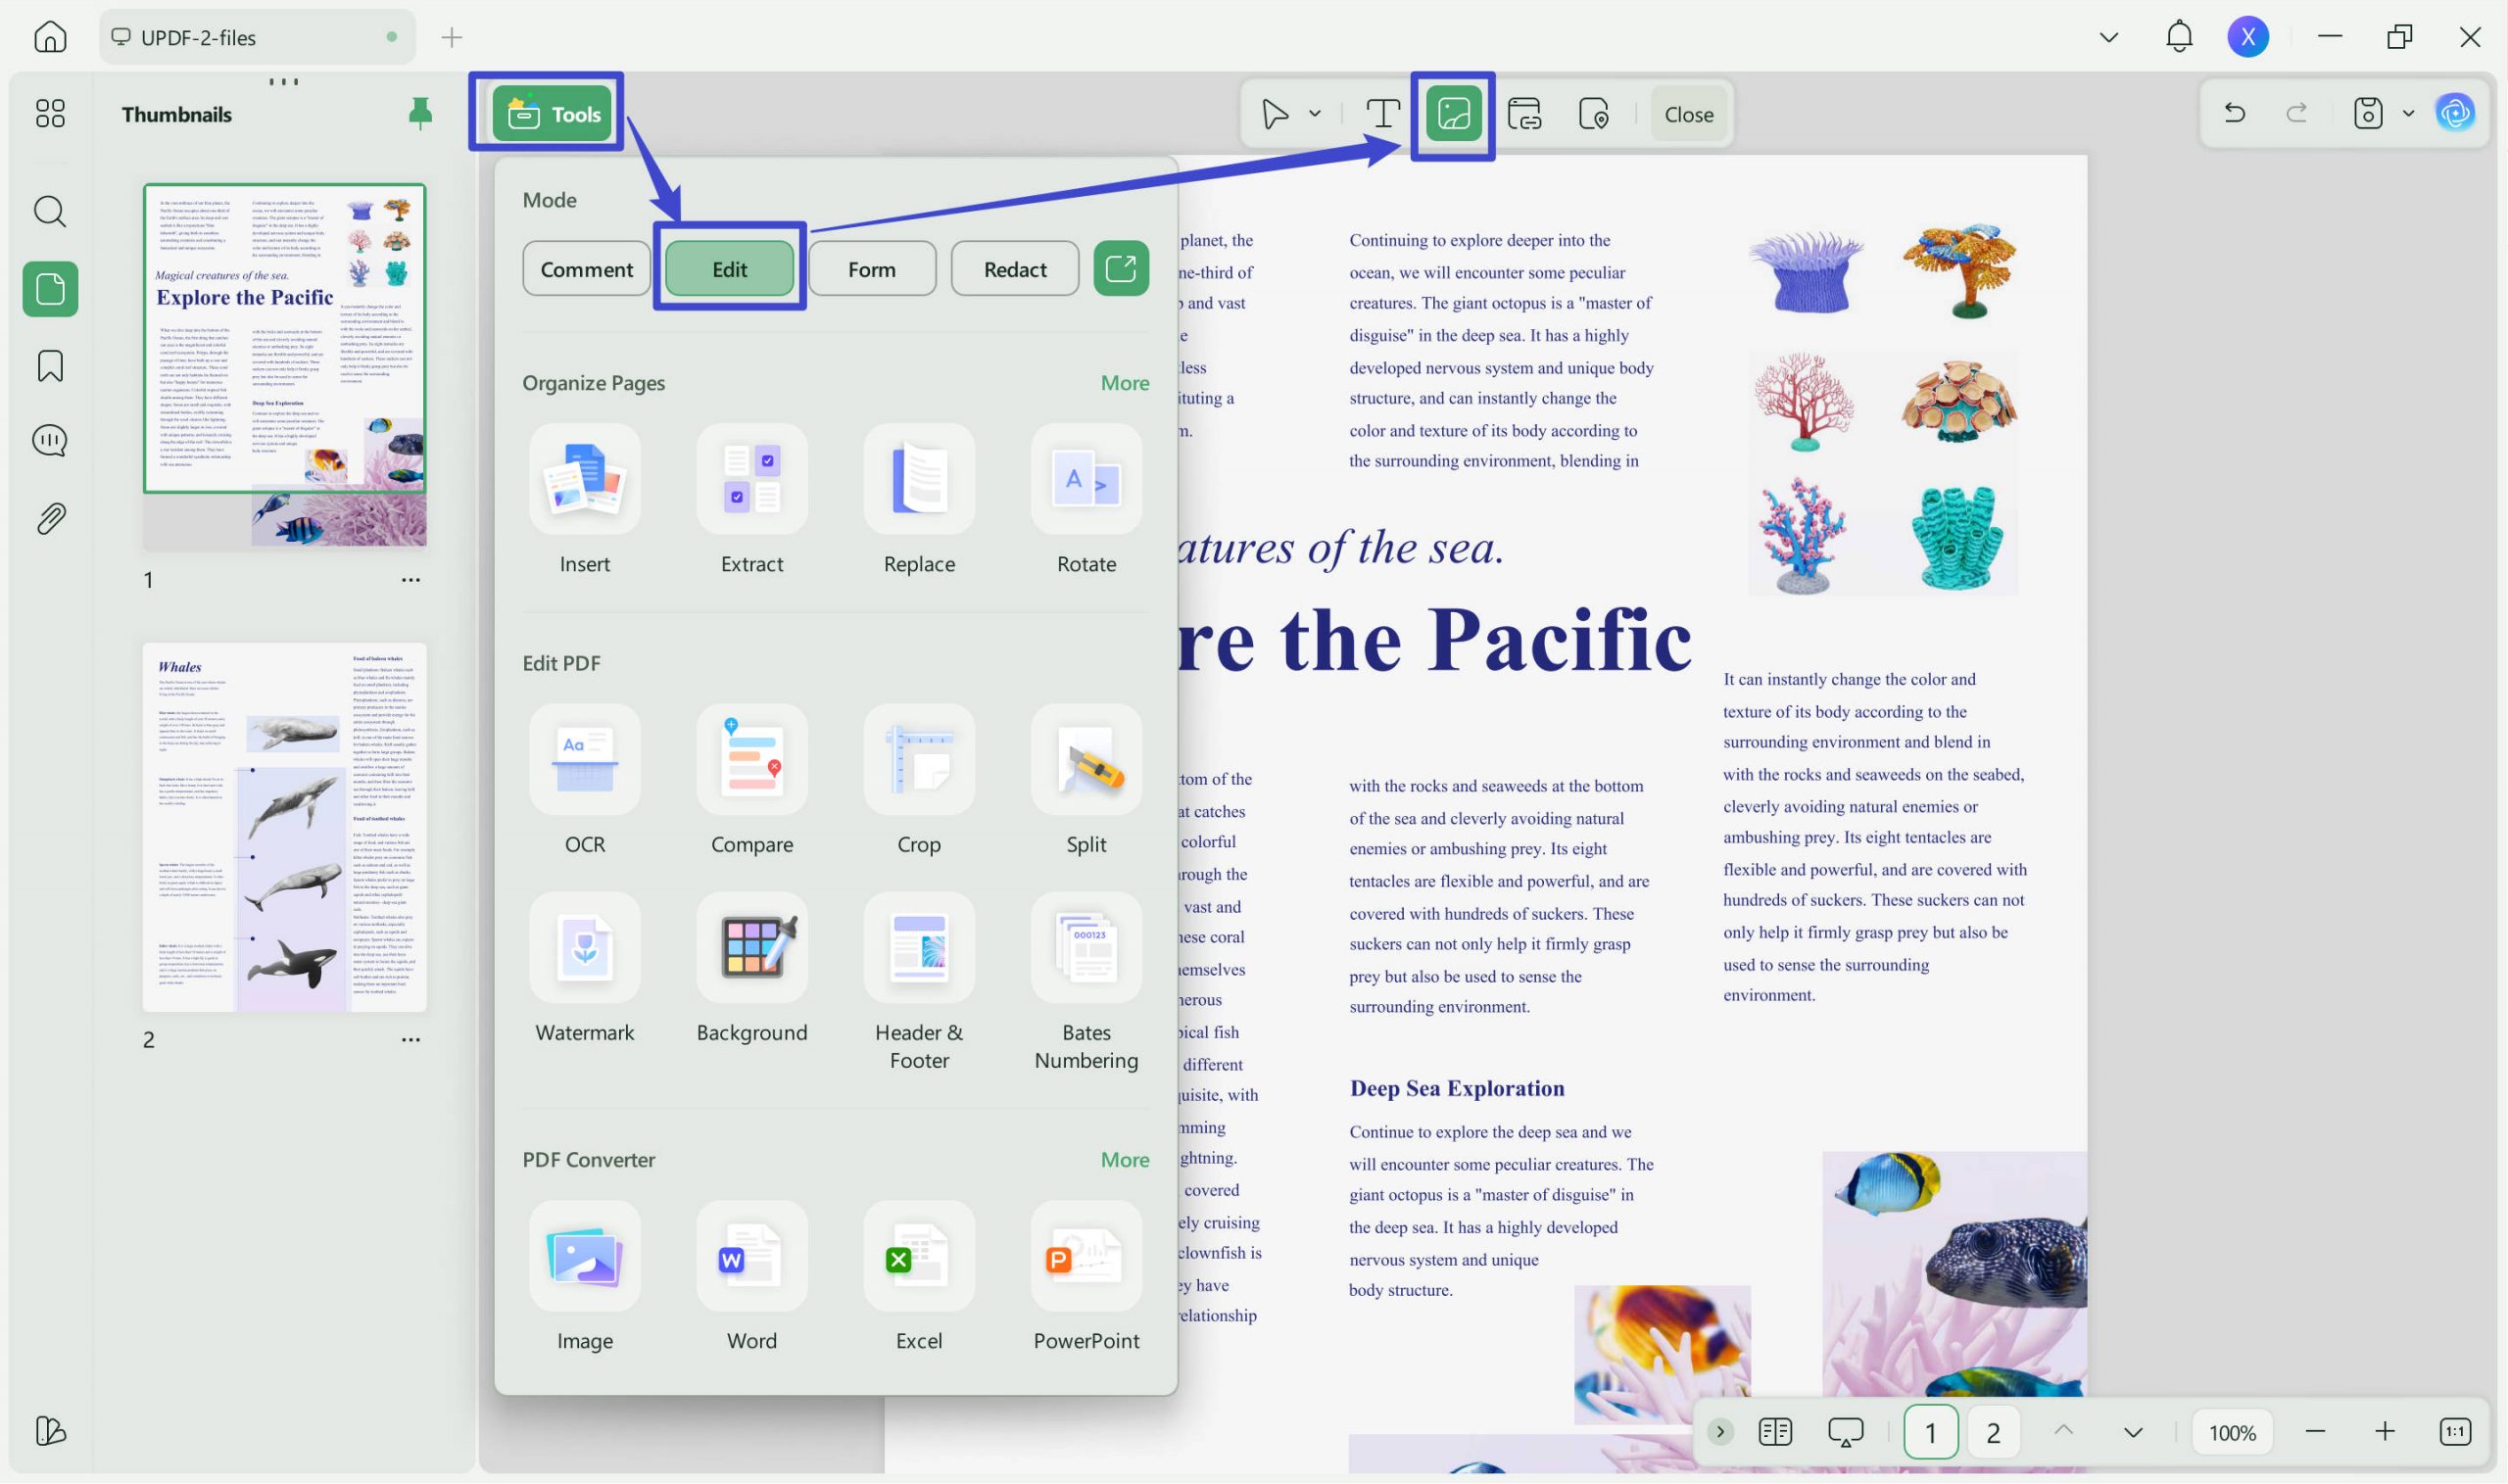
Task: Undo the last action
Action: click(2235, 113)
